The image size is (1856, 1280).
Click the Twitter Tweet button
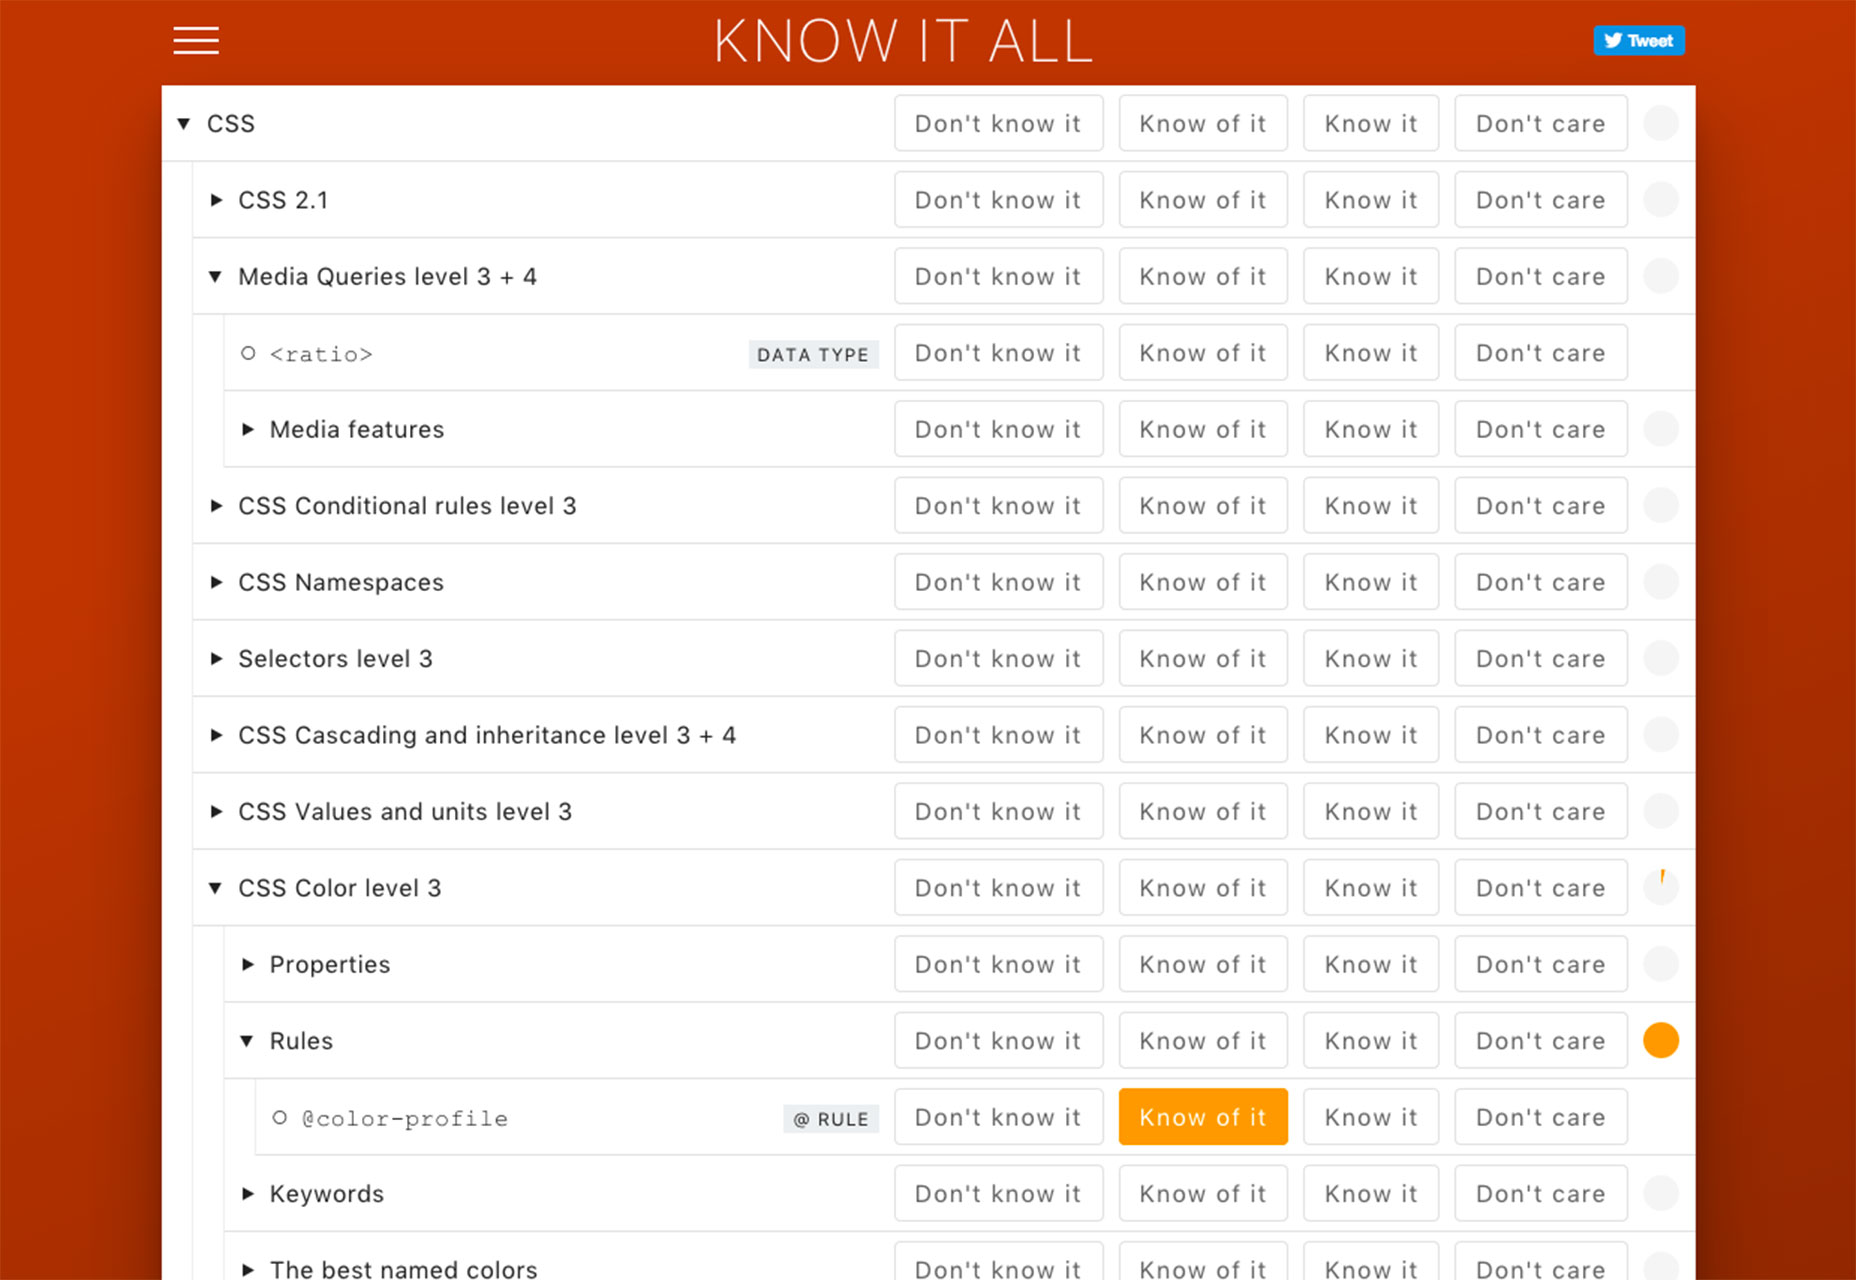tap(1638, 41)
